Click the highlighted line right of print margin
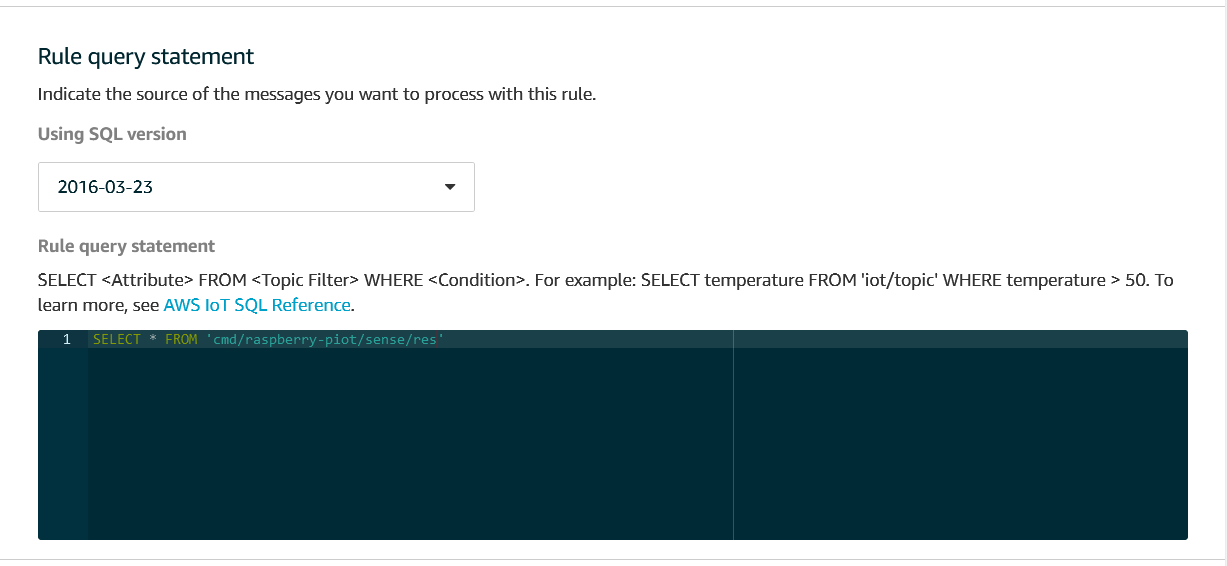 [x=961, y=339]
